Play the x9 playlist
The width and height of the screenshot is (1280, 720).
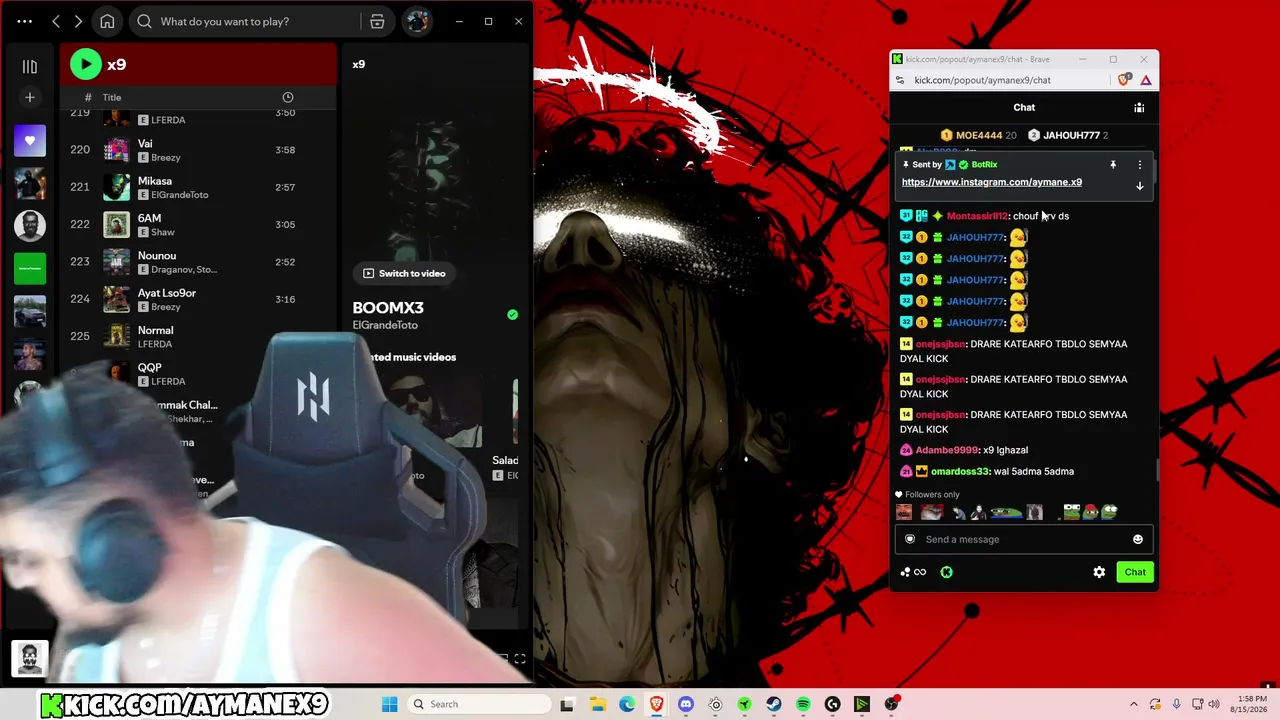tap(86, 64)
